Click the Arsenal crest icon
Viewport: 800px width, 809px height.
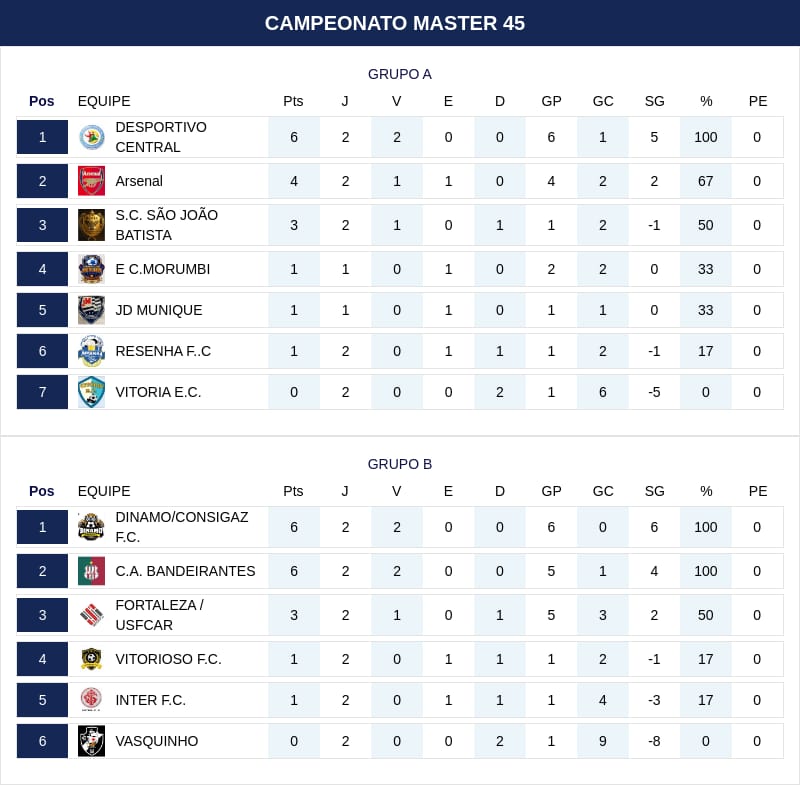(x=91, y=181)
